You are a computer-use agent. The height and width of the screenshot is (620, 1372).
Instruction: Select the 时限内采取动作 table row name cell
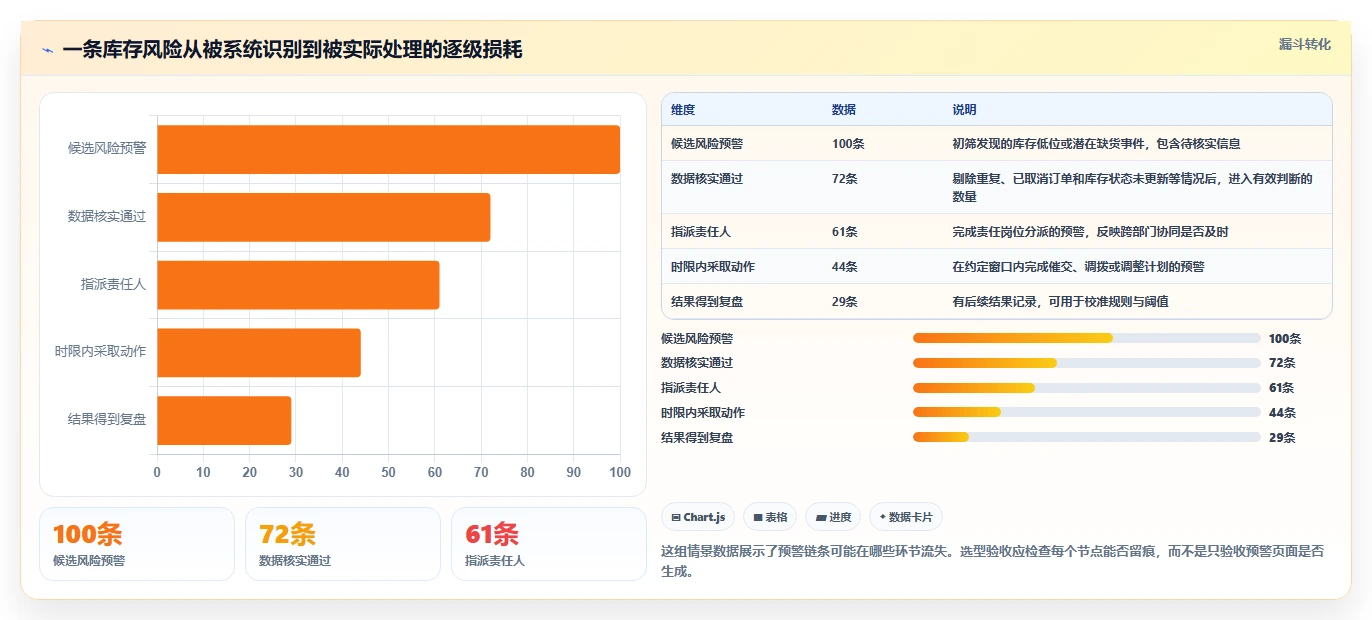(x=713, y=267)
